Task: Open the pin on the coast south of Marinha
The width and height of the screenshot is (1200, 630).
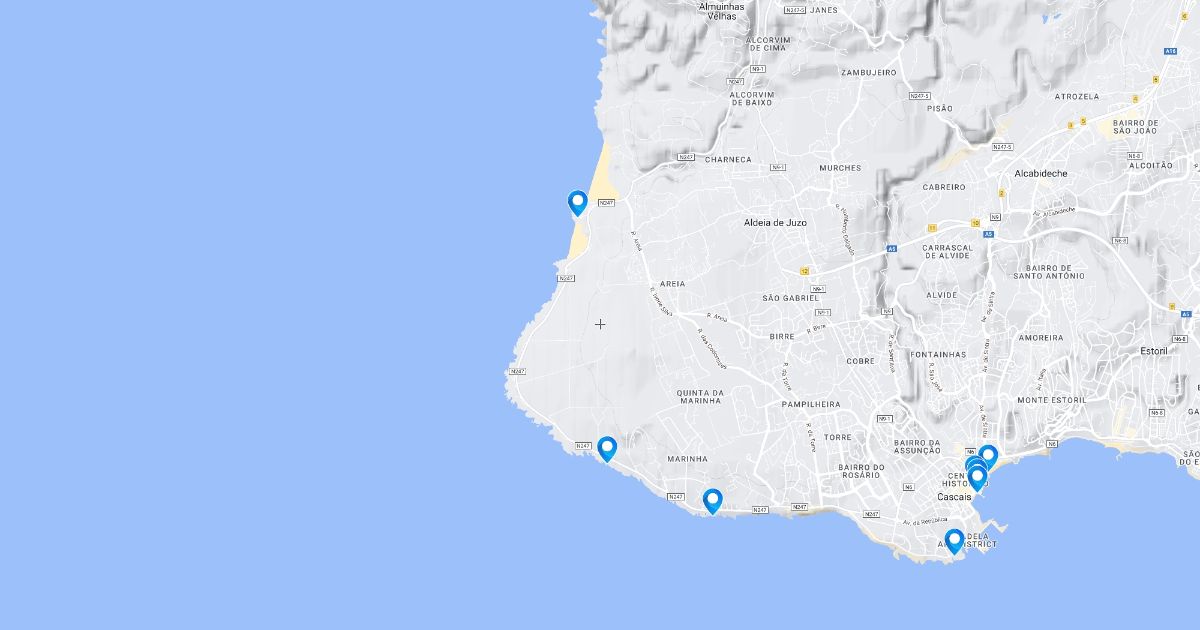Action: pos(712,501)
